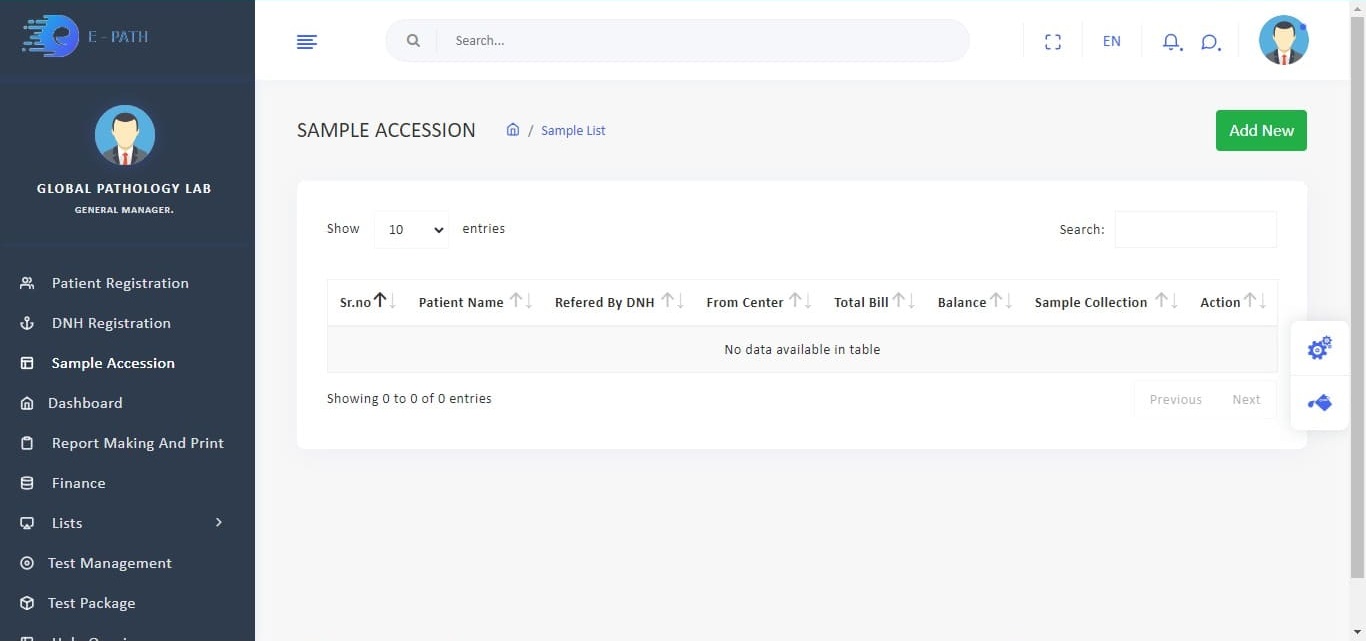Click the home icon in breadcrumb
1366x641 pixels.
[x=513, y=130]
